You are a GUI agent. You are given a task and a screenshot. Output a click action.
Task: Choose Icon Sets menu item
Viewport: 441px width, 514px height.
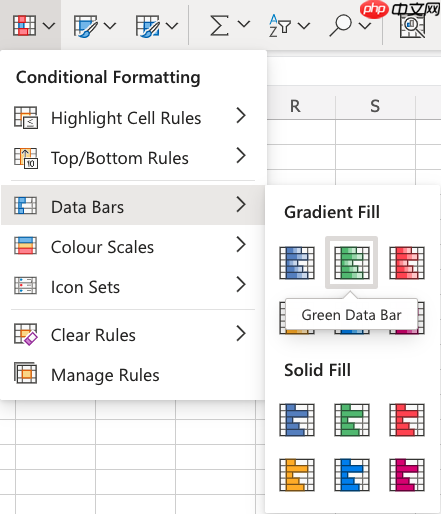[x=133, y=287]
